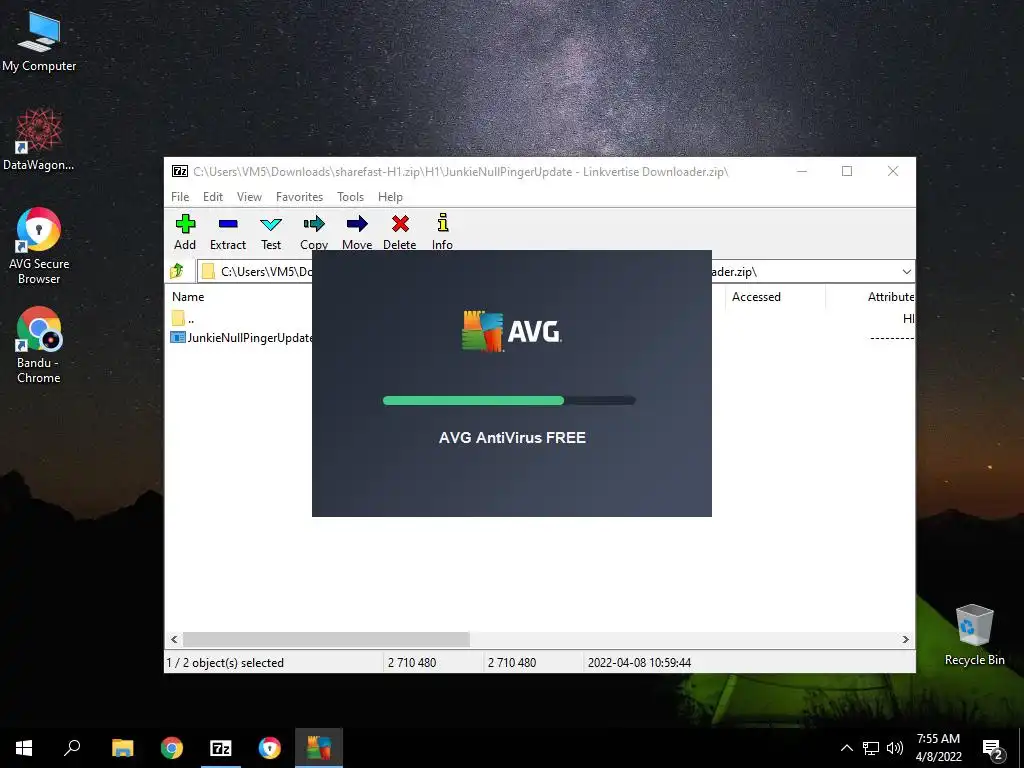
Task: Open the Windows Start menu
Action: click(x=24, y=748)
